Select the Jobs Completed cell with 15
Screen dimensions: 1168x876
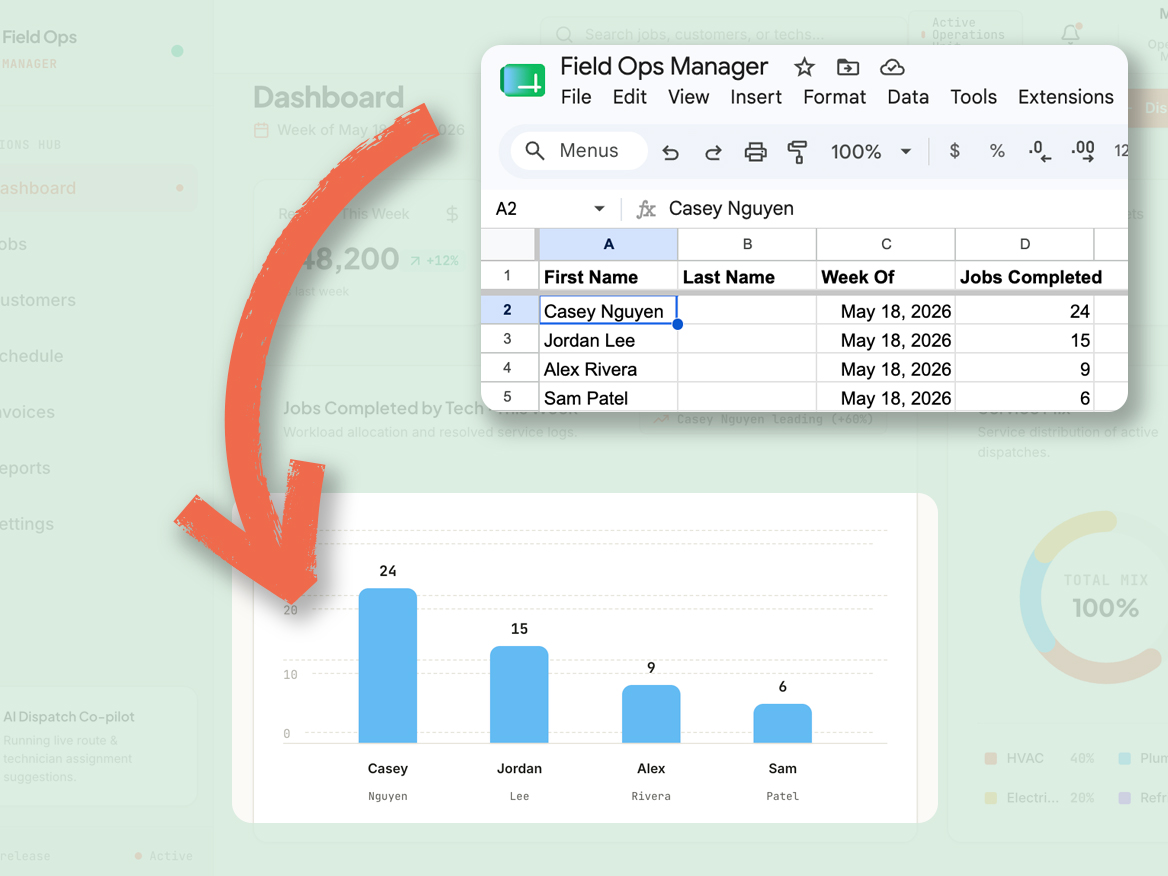click(x=1024, y=340)
